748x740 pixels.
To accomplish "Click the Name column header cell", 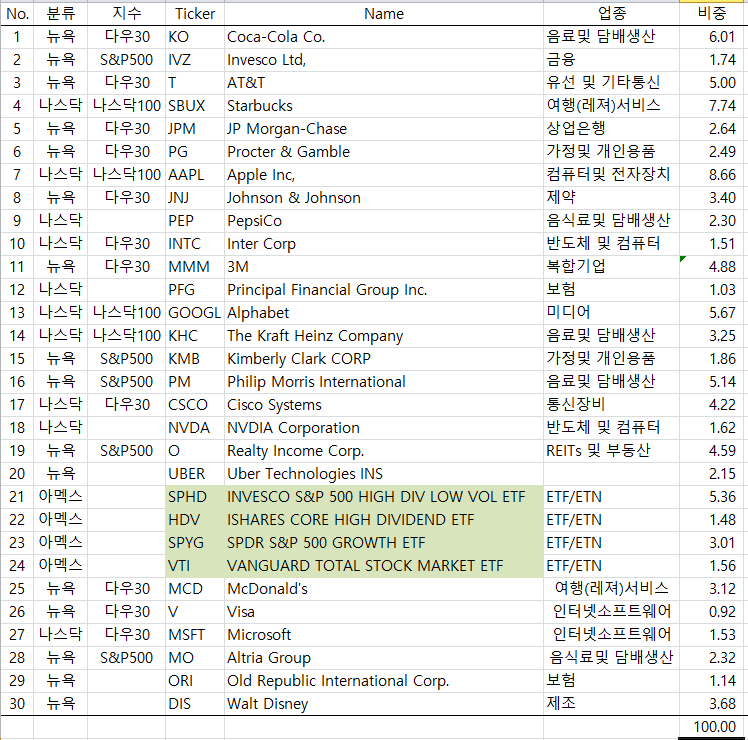I will [384, 14].
